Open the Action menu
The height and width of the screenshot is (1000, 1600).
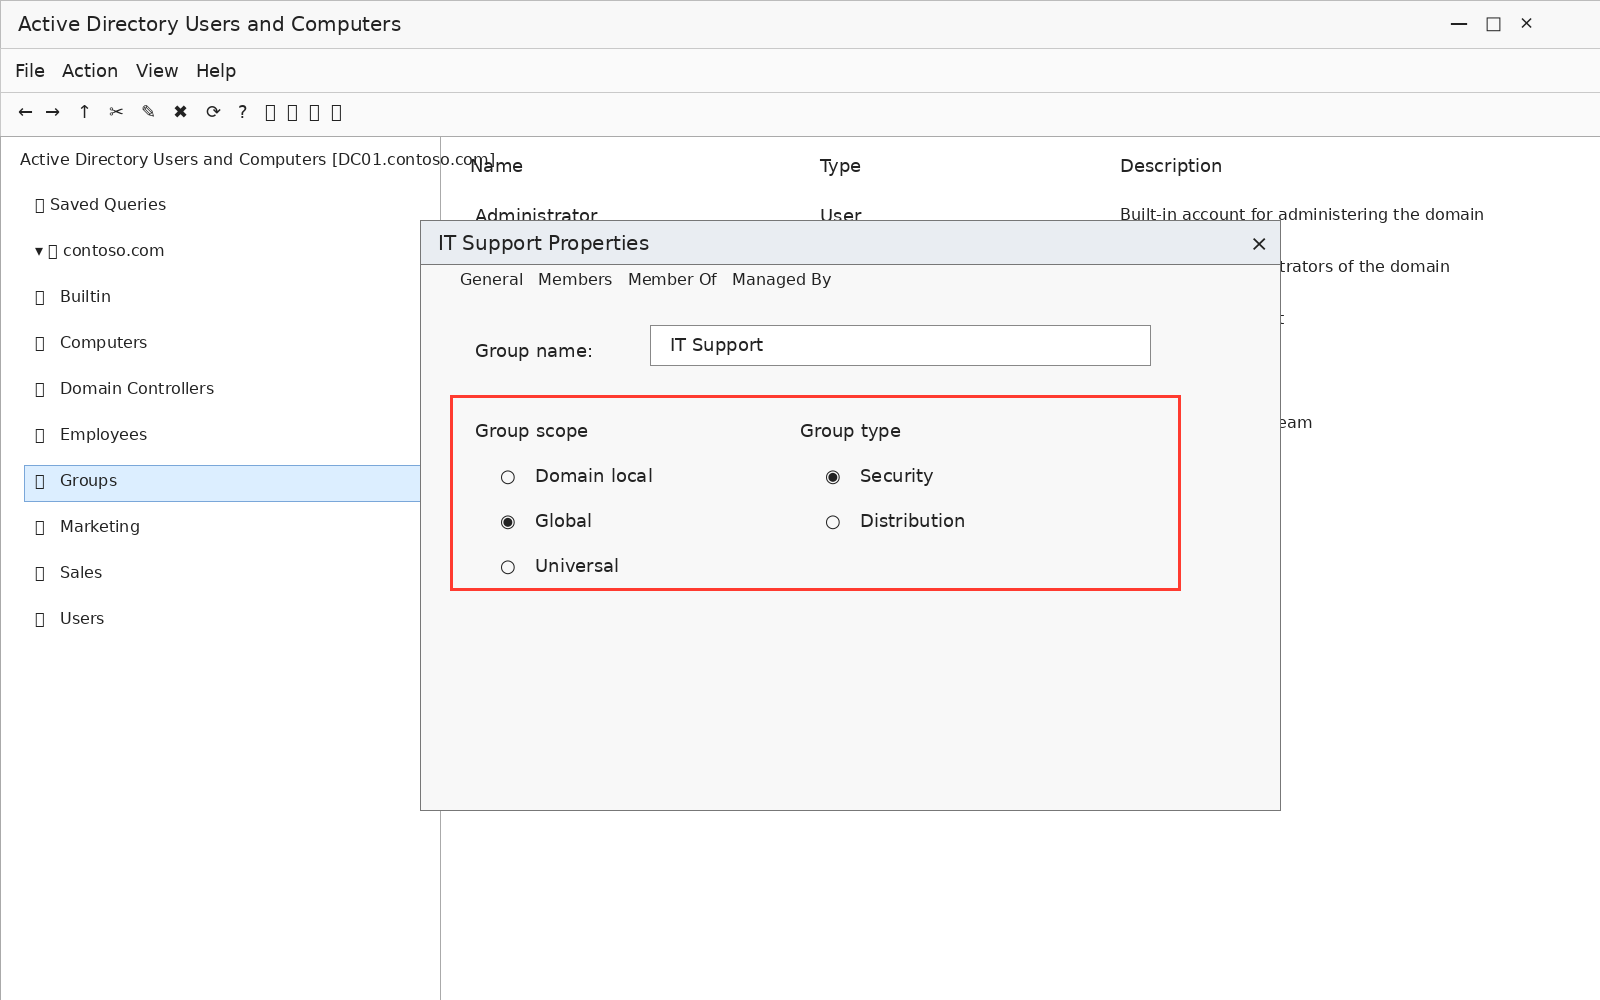tap(90, 71)
